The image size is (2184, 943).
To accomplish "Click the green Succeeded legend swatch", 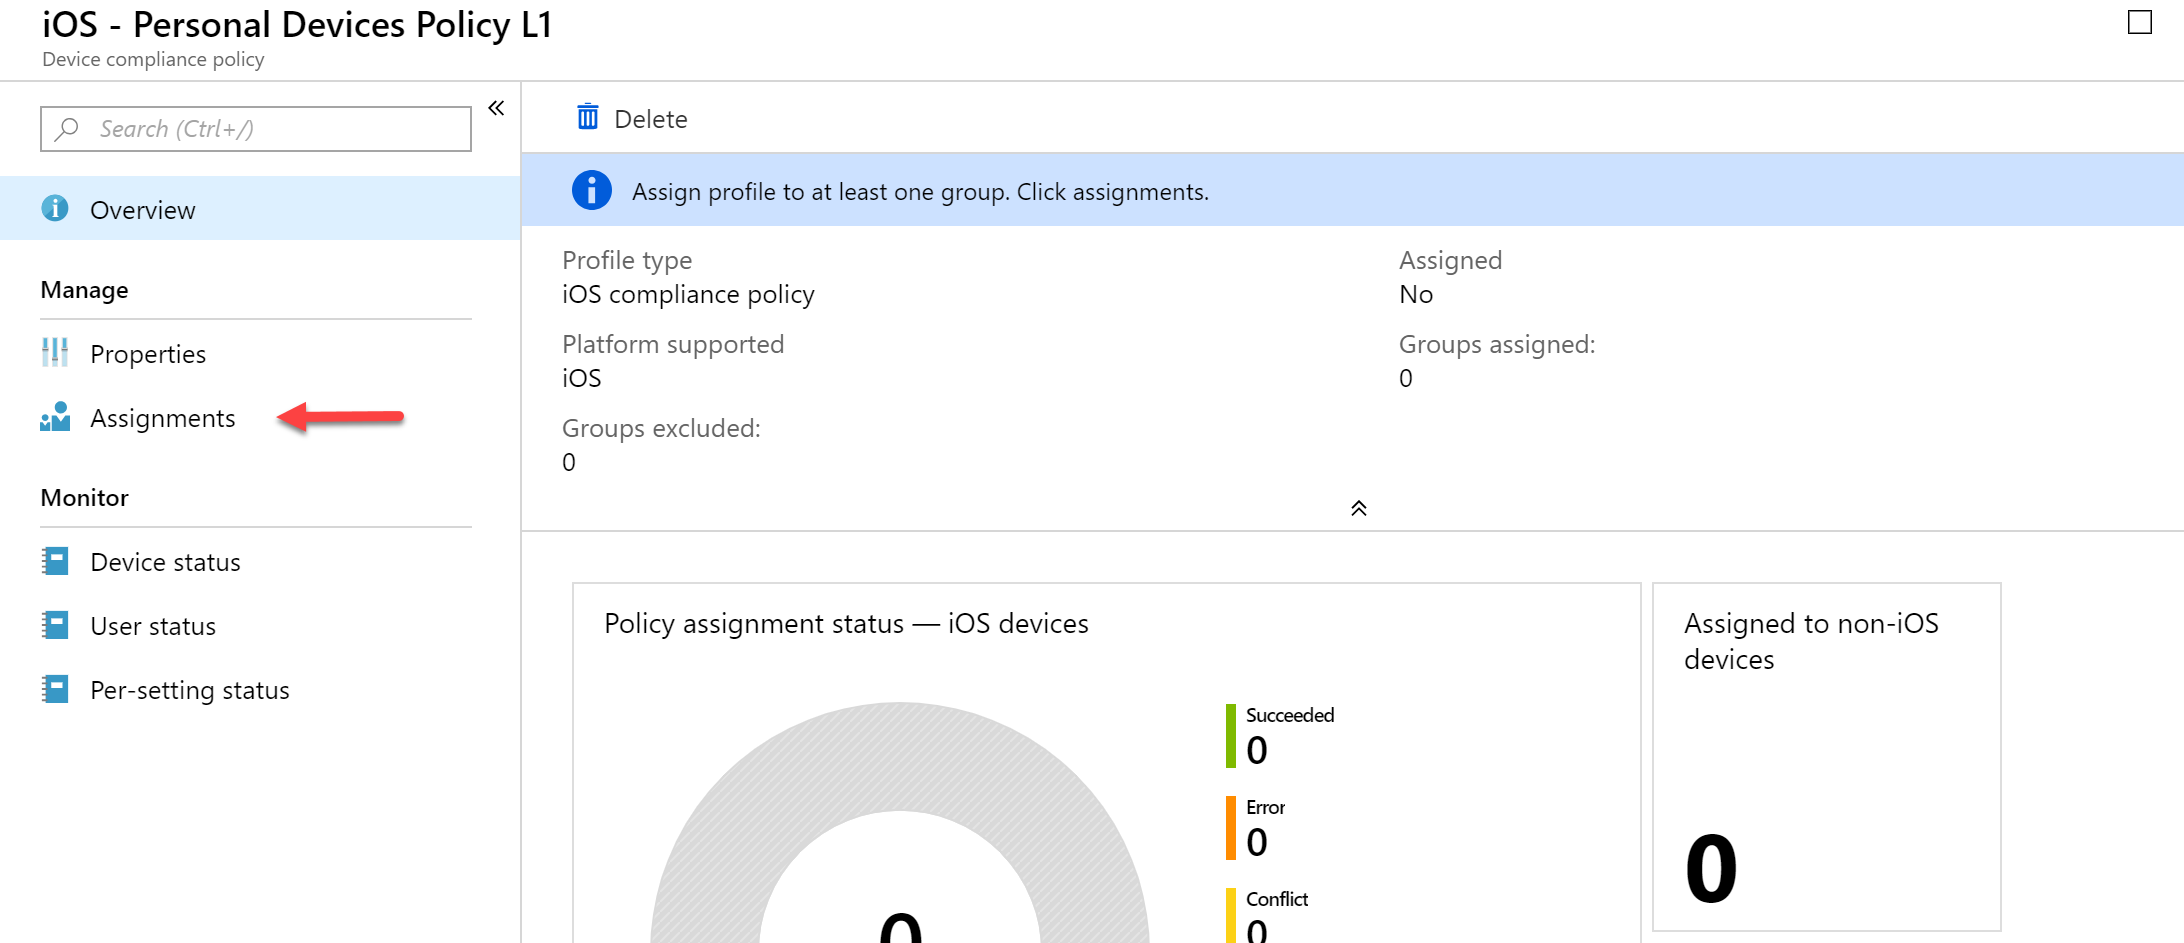I will pos(1231,736).
